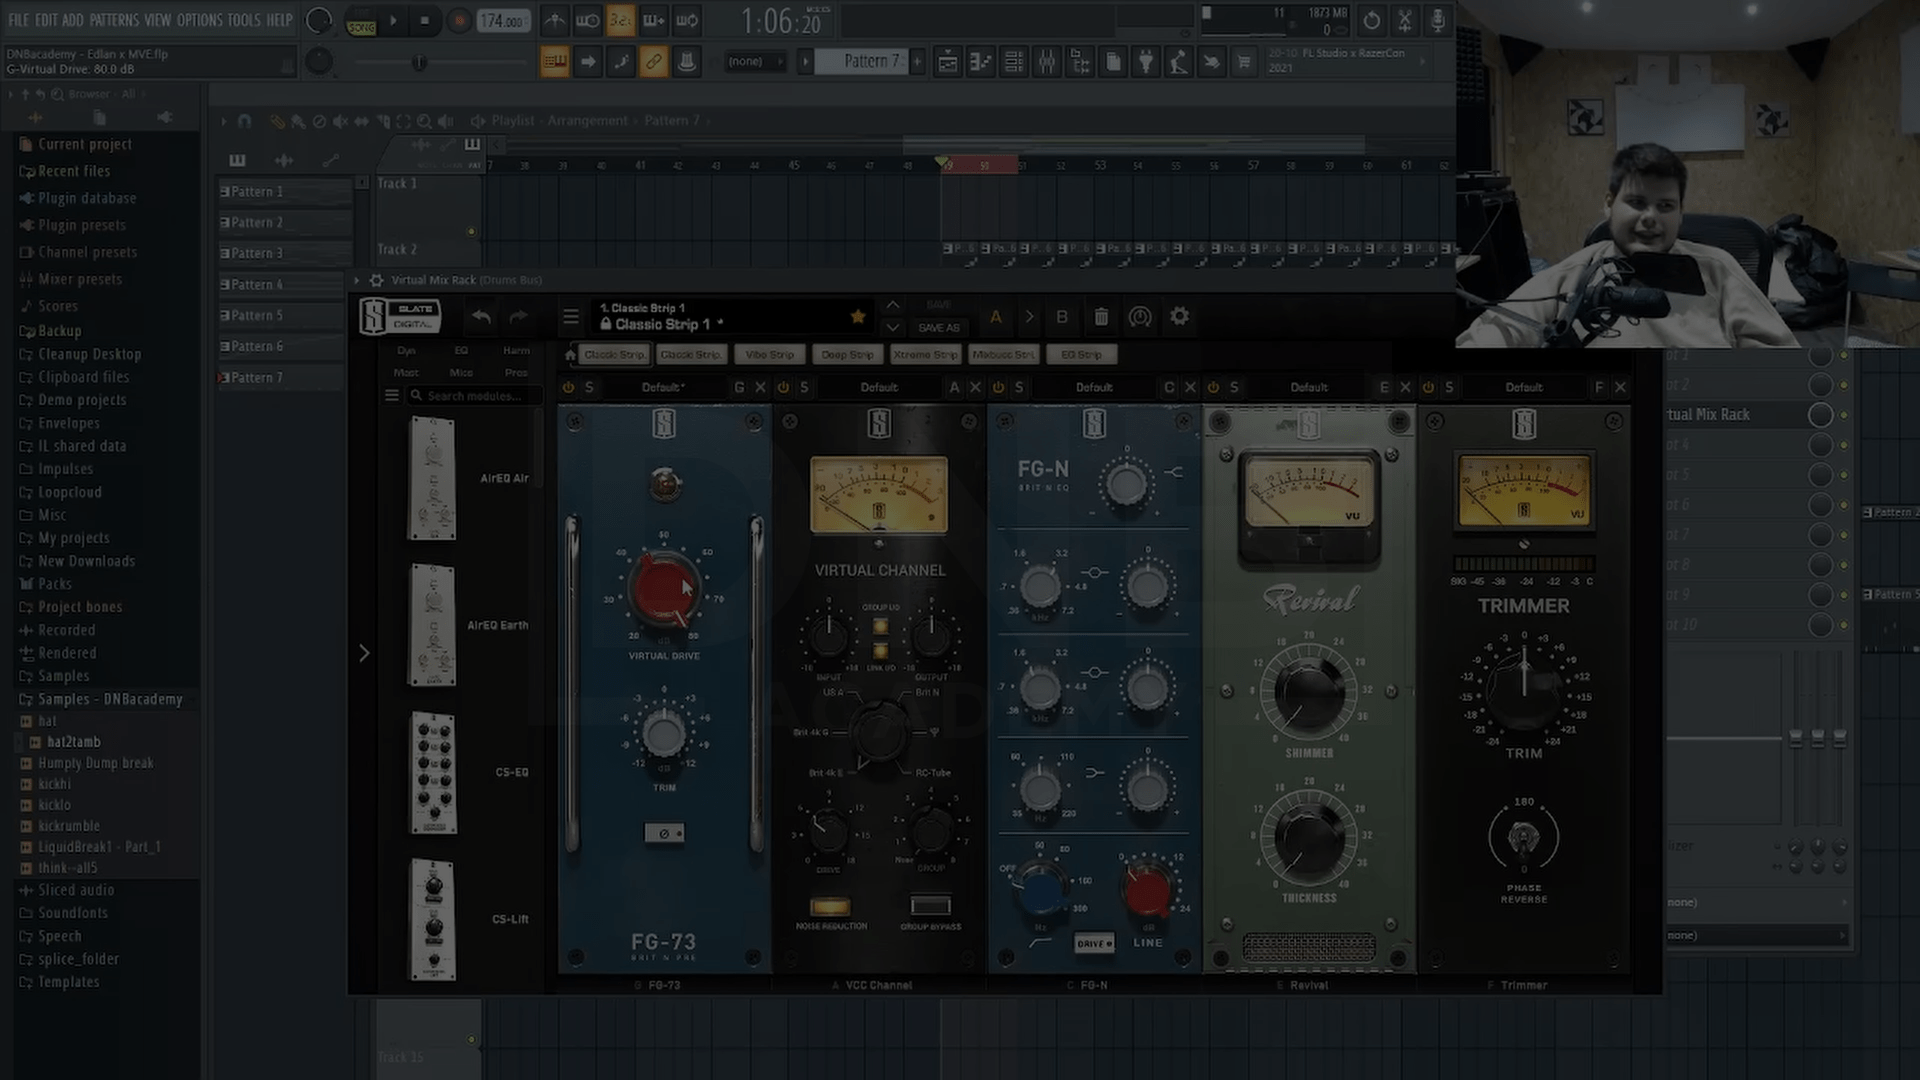This screenshot has height=1080, width=1920.
Task: Click the redo arrow in Virtual Mix Rack
Action: tap(518, 317)
